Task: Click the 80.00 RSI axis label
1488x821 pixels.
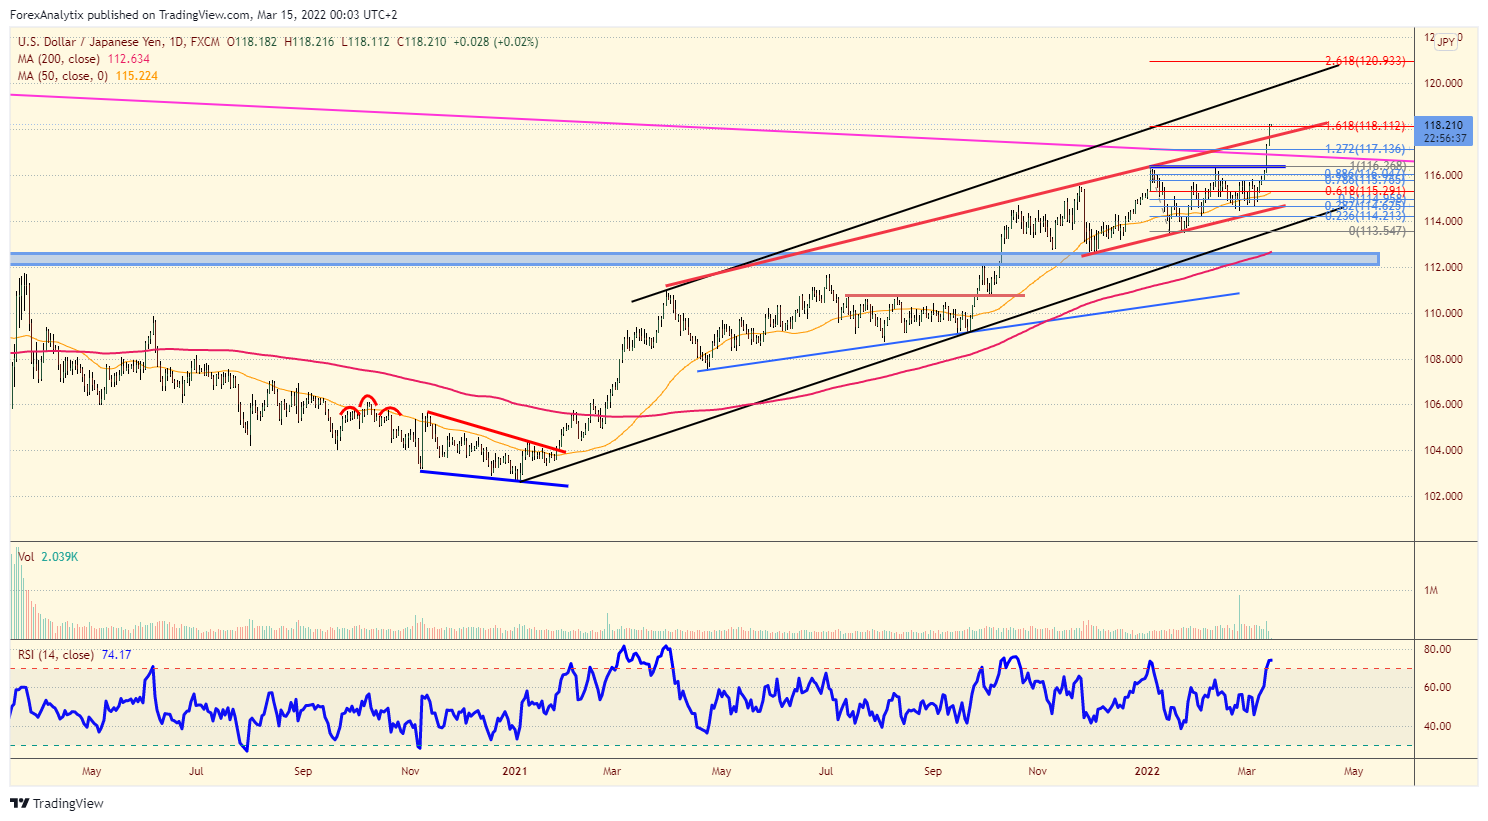Action: point(1437,649)
